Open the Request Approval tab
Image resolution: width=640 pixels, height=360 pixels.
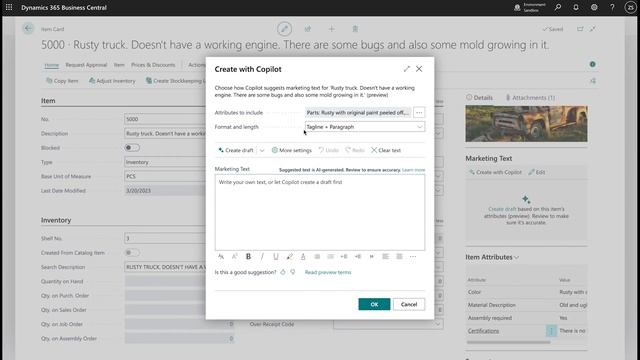pyautogui.click(x=86, y=65)
